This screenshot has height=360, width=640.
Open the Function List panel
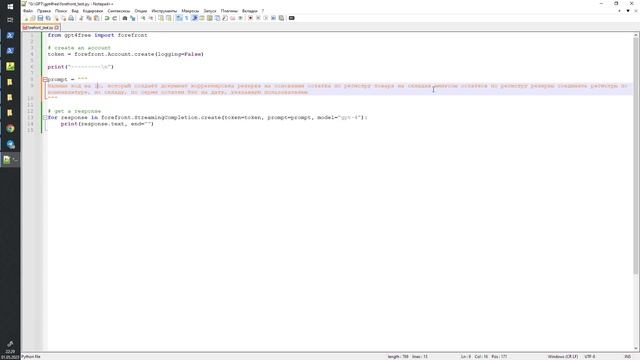(x=224, y=18)
